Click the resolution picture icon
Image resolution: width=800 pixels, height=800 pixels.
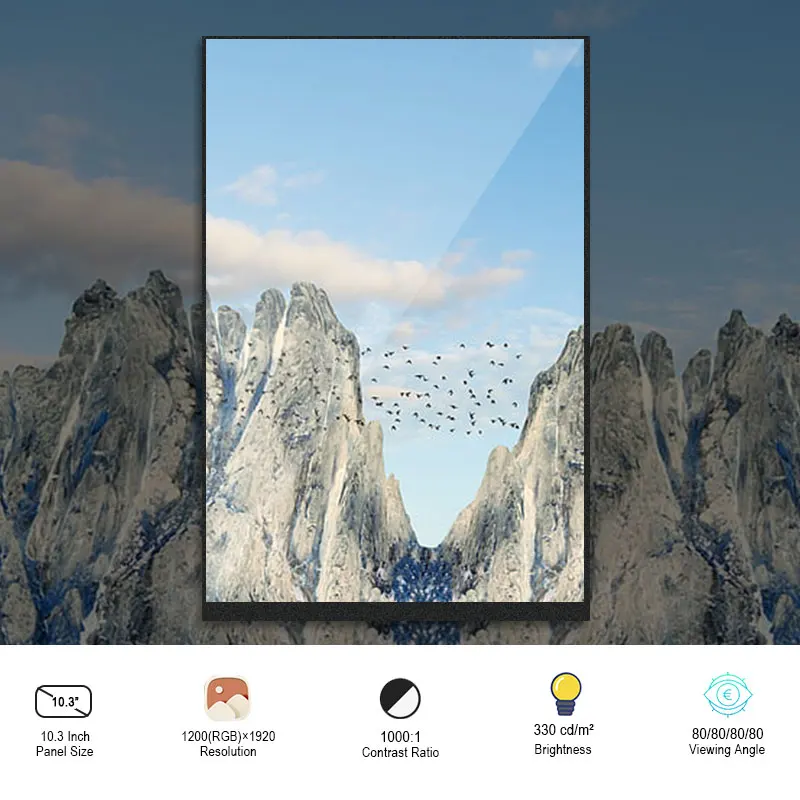point(227,698)
